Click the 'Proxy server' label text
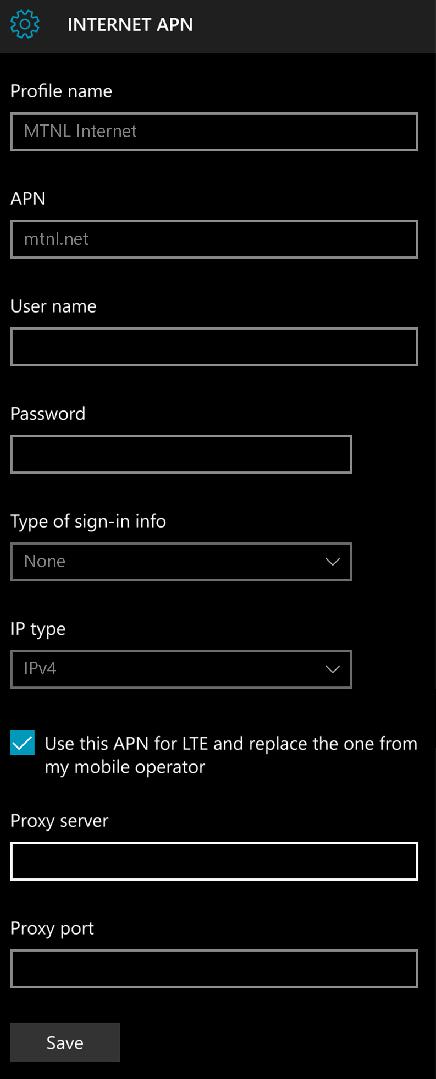 click(x=59, y=821)
